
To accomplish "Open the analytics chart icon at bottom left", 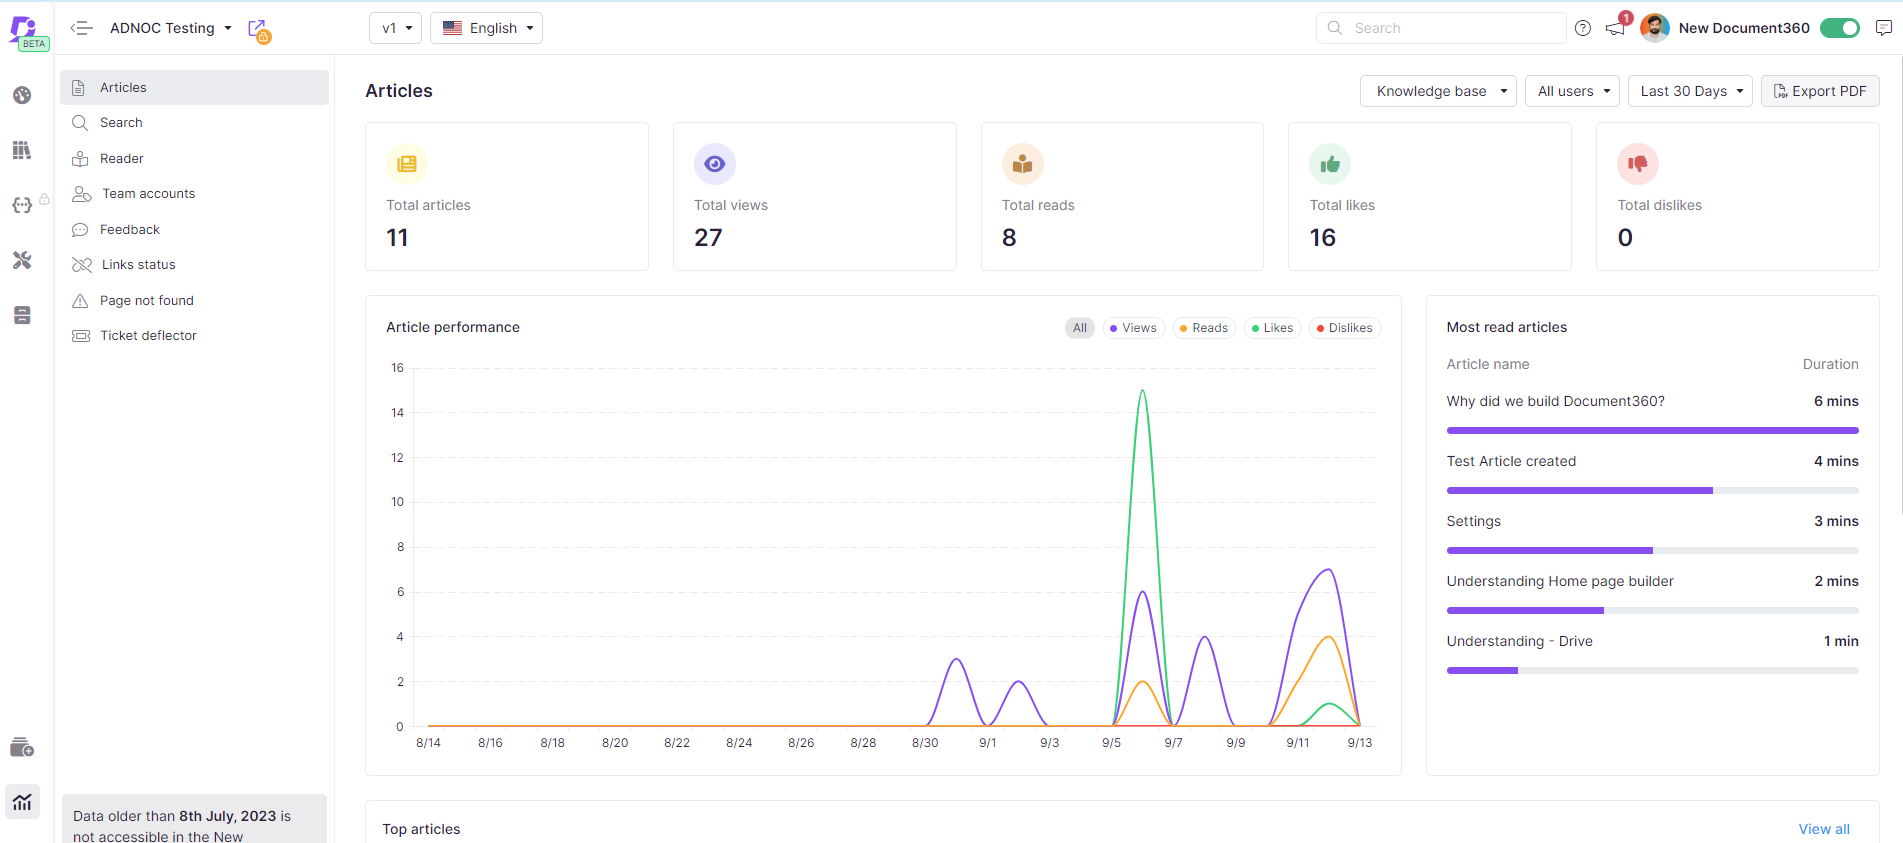I will pos(22,802).
